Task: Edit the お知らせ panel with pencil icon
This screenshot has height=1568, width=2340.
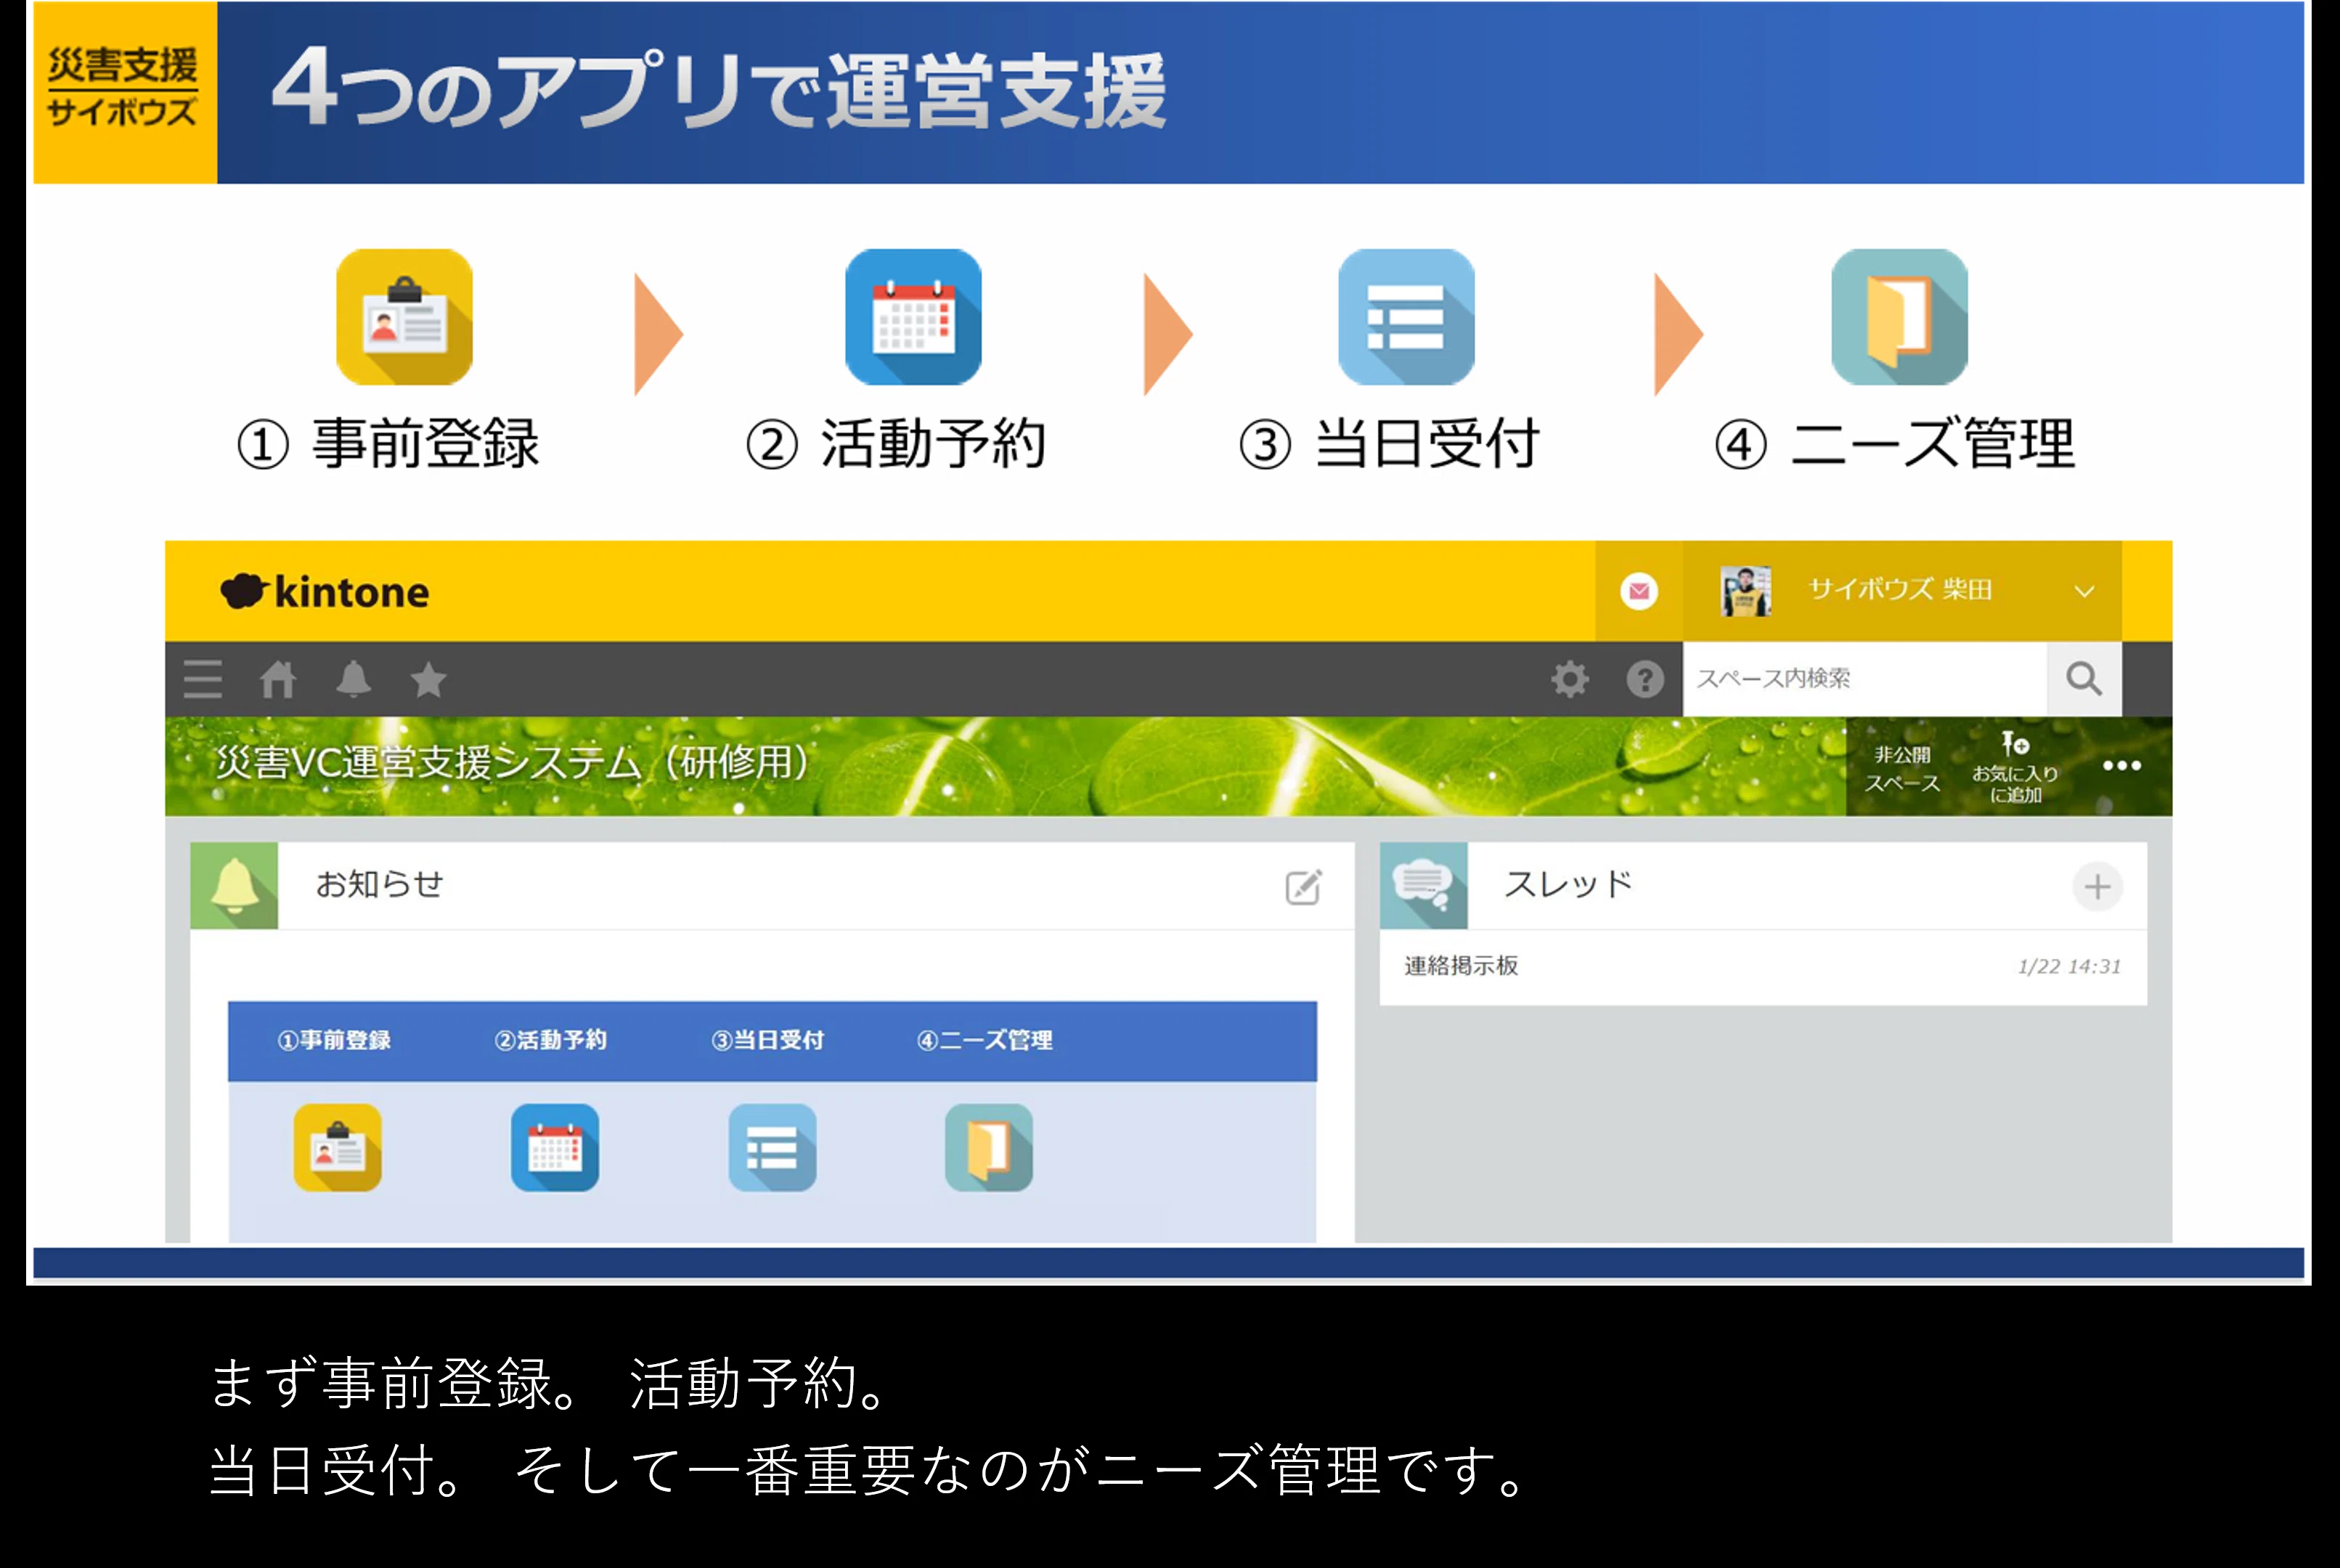Action: 1304,887
